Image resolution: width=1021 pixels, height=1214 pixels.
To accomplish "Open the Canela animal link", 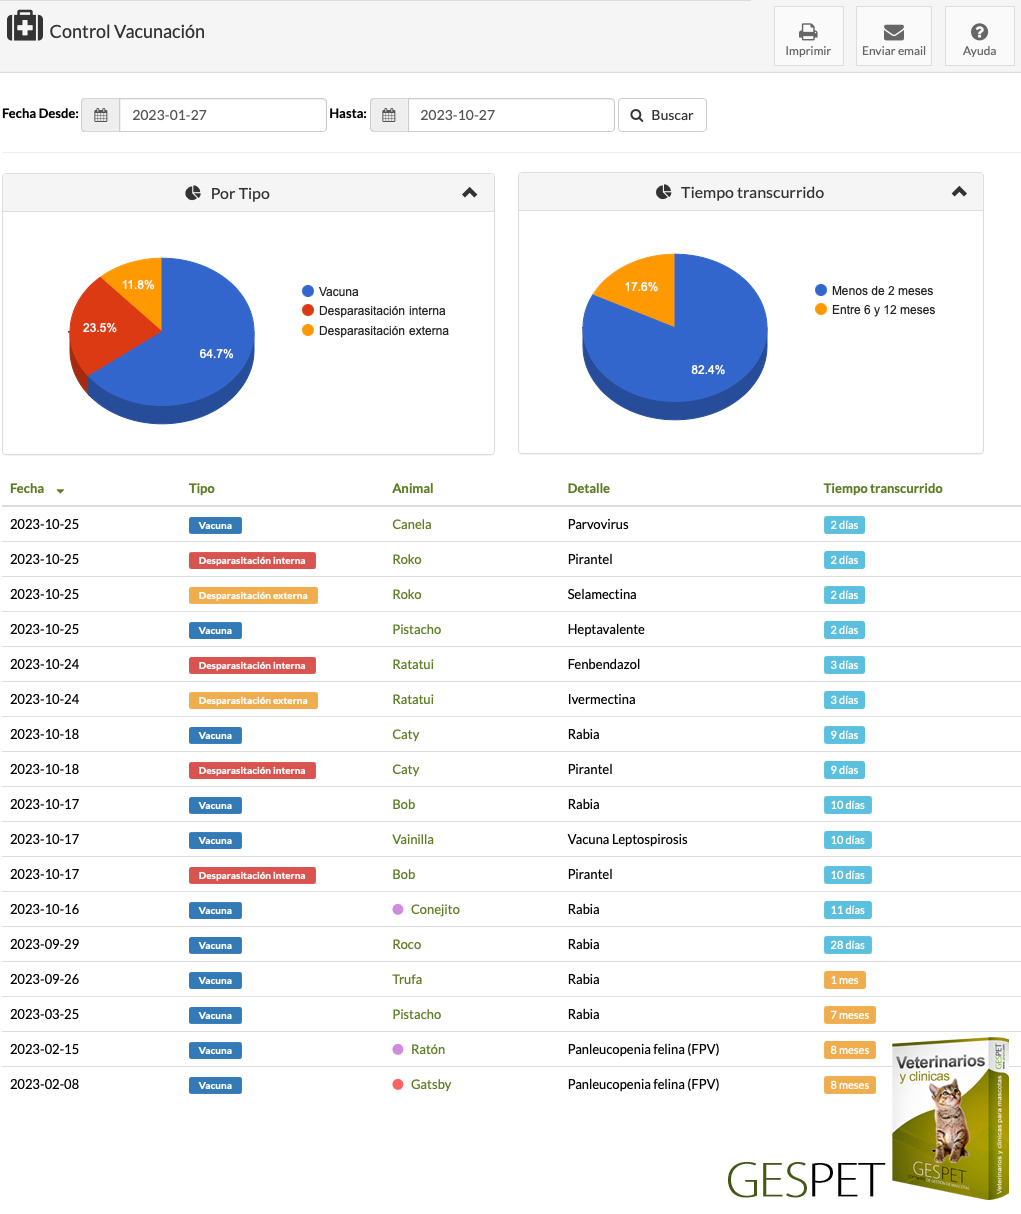I will 411,524.
